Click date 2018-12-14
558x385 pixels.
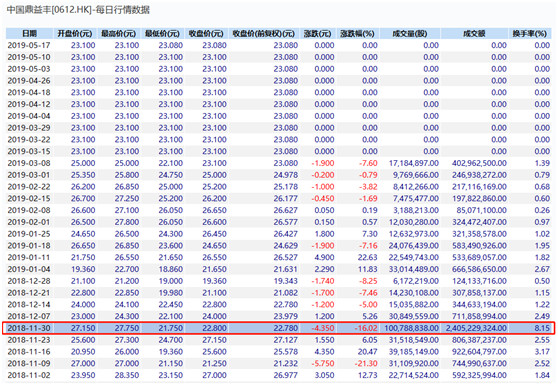click(x=29, y=305)
